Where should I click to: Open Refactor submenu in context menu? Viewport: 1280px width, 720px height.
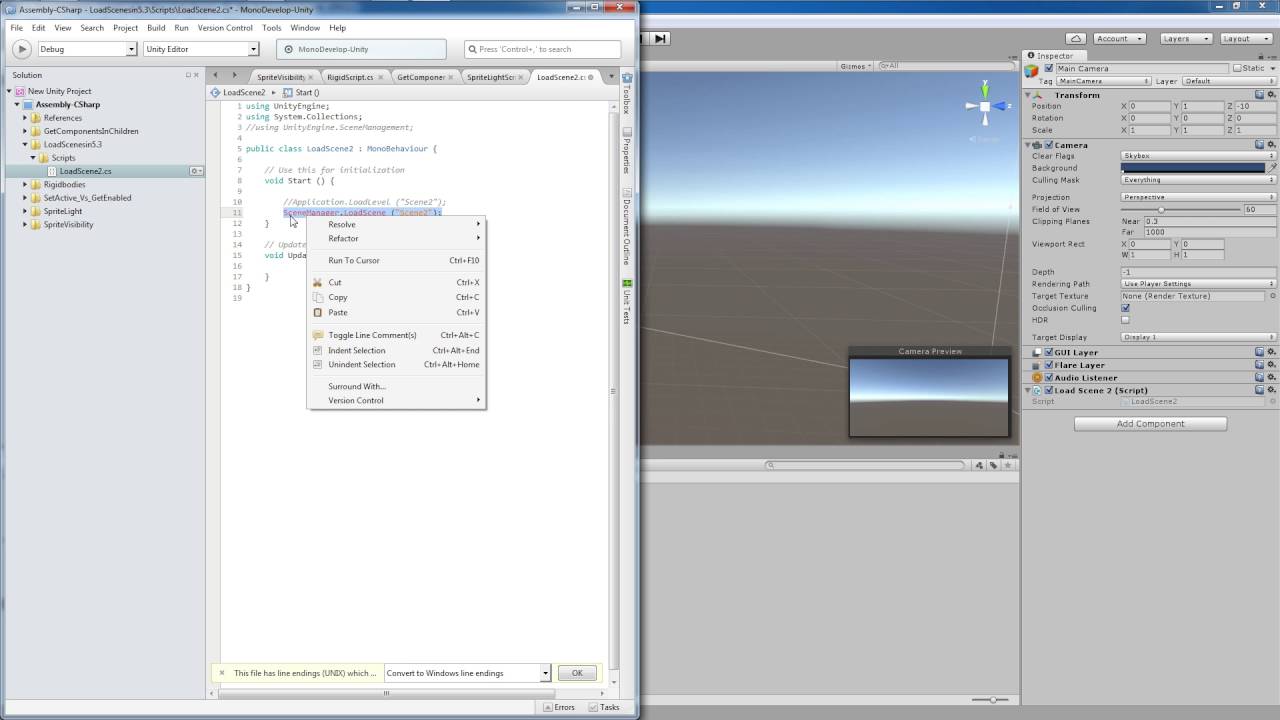pos(396,238)
